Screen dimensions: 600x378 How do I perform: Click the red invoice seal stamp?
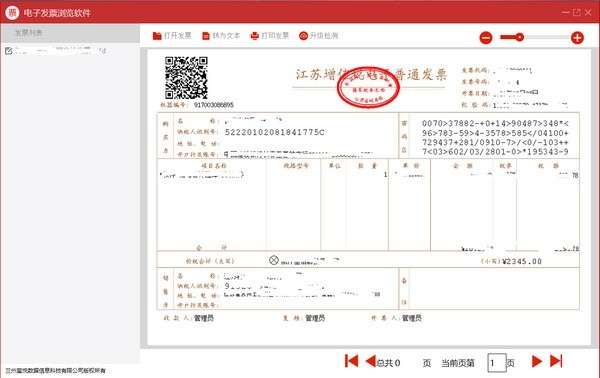[368, 88]
